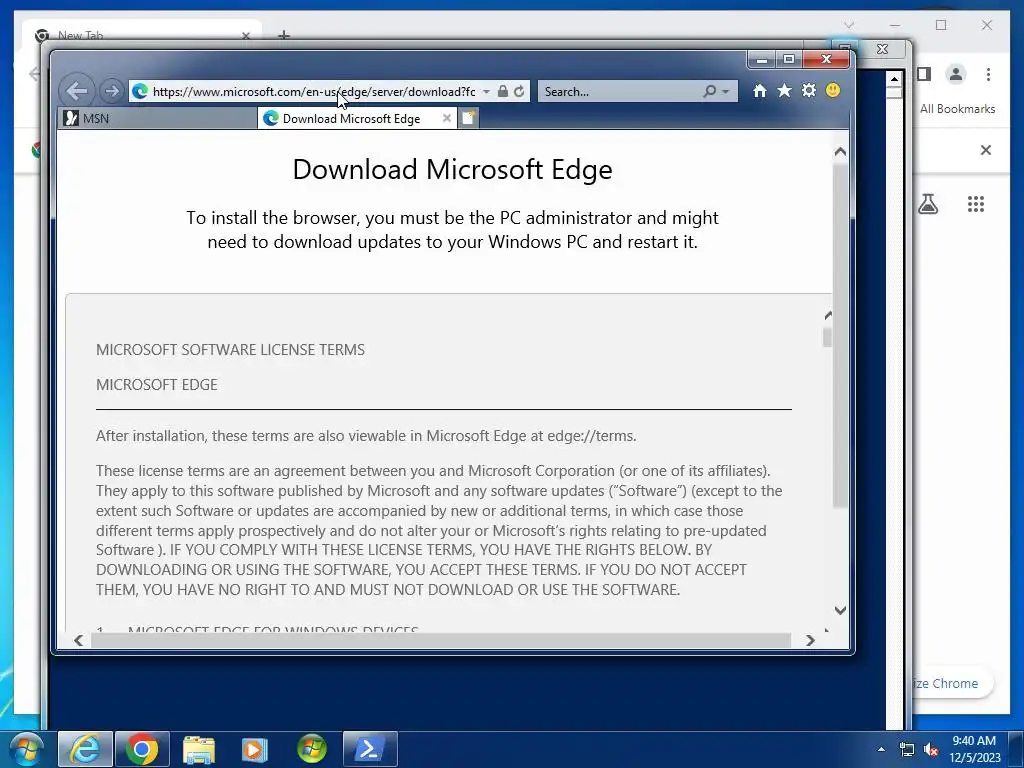Click the "MICROSOFT EDGE" license line
Viewport: 1024px width, 768px height.
[x=157, y=385]
